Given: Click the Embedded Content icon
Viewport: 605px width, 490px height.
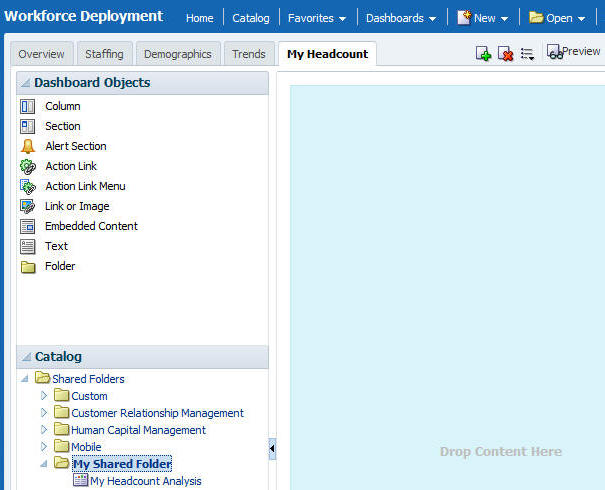Looking at the screenshot, I should pyautogui.click(x=27, y=226).
